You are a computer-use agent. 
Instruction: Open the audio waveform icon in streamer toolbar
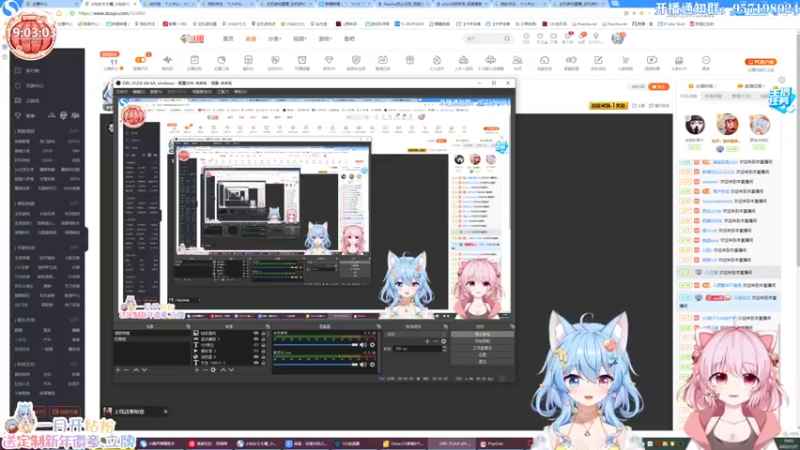(x=167, y=60)
